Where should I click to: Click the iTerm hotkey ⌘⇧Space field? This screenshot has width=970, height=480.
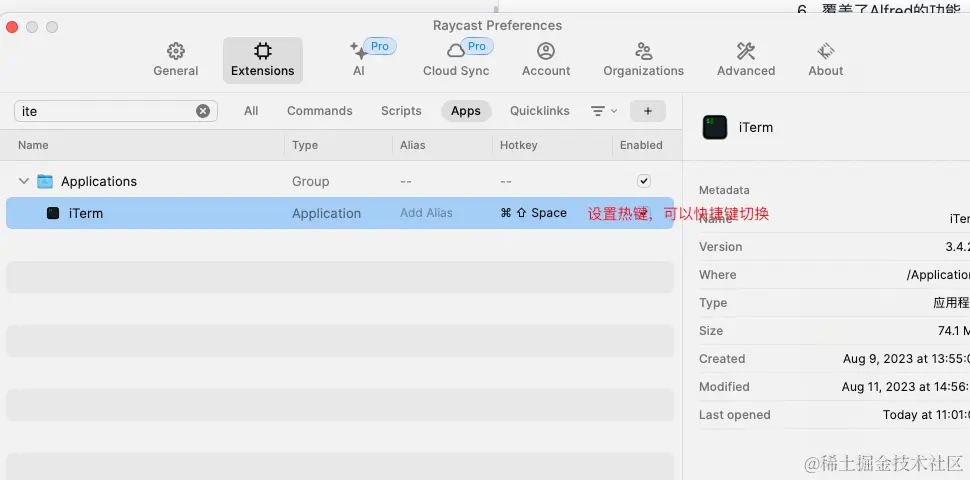click(533, 213)
